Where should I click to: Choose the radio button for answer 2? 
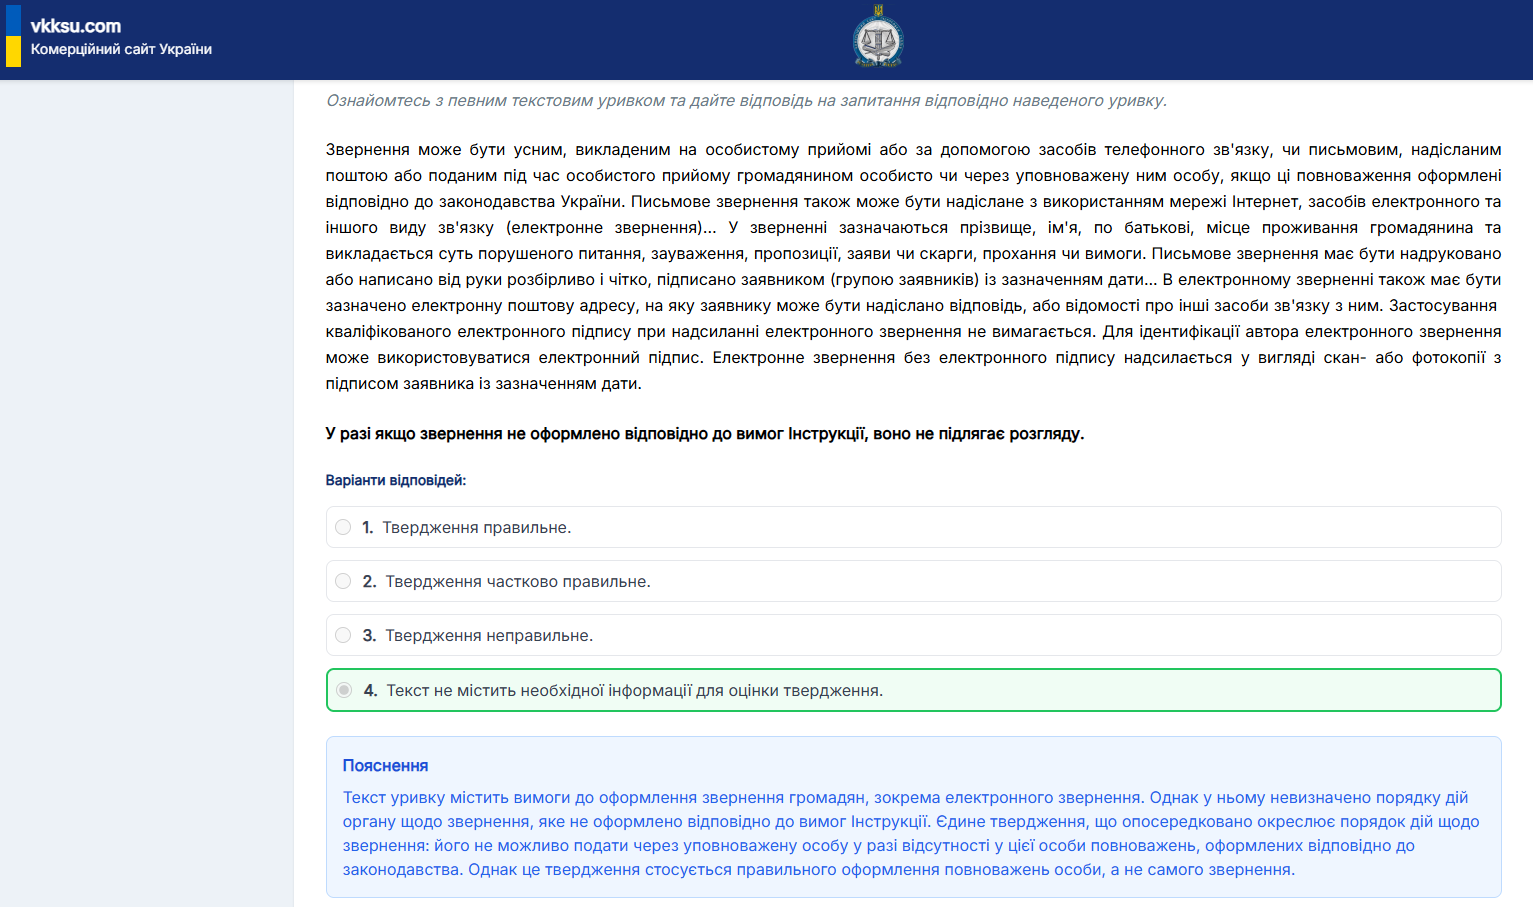343,581
